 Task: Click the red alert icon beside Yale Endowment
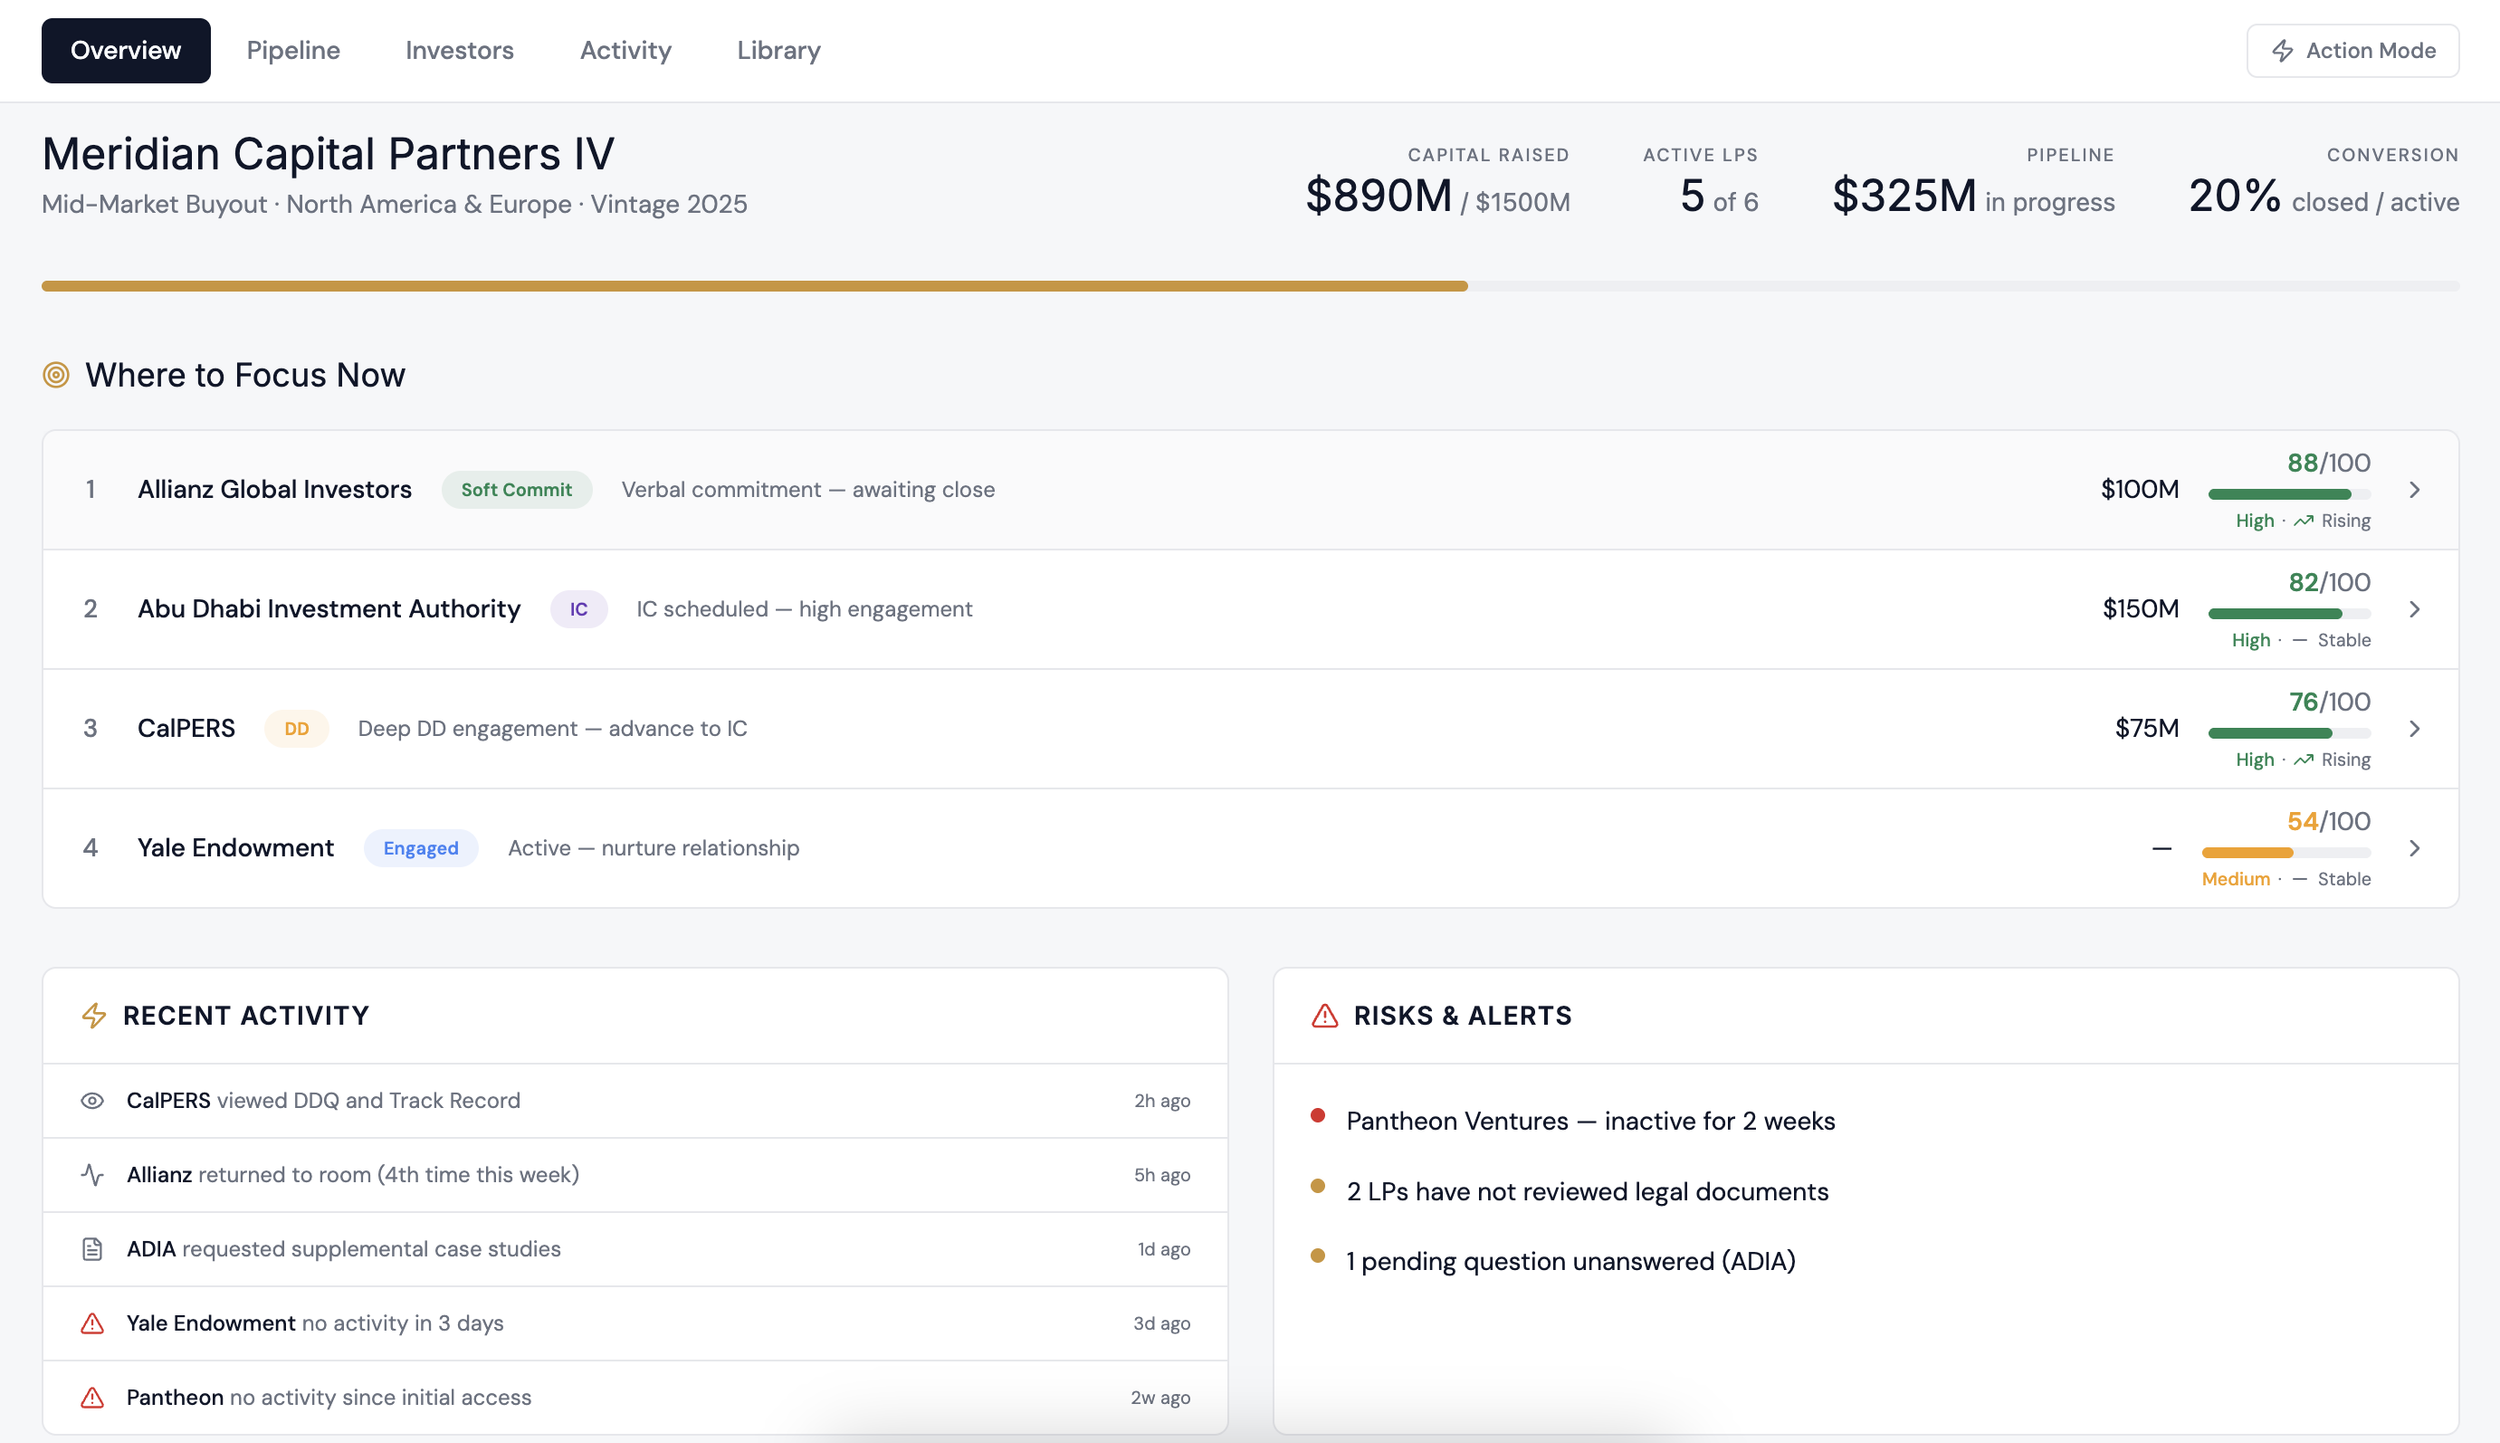92,1324
